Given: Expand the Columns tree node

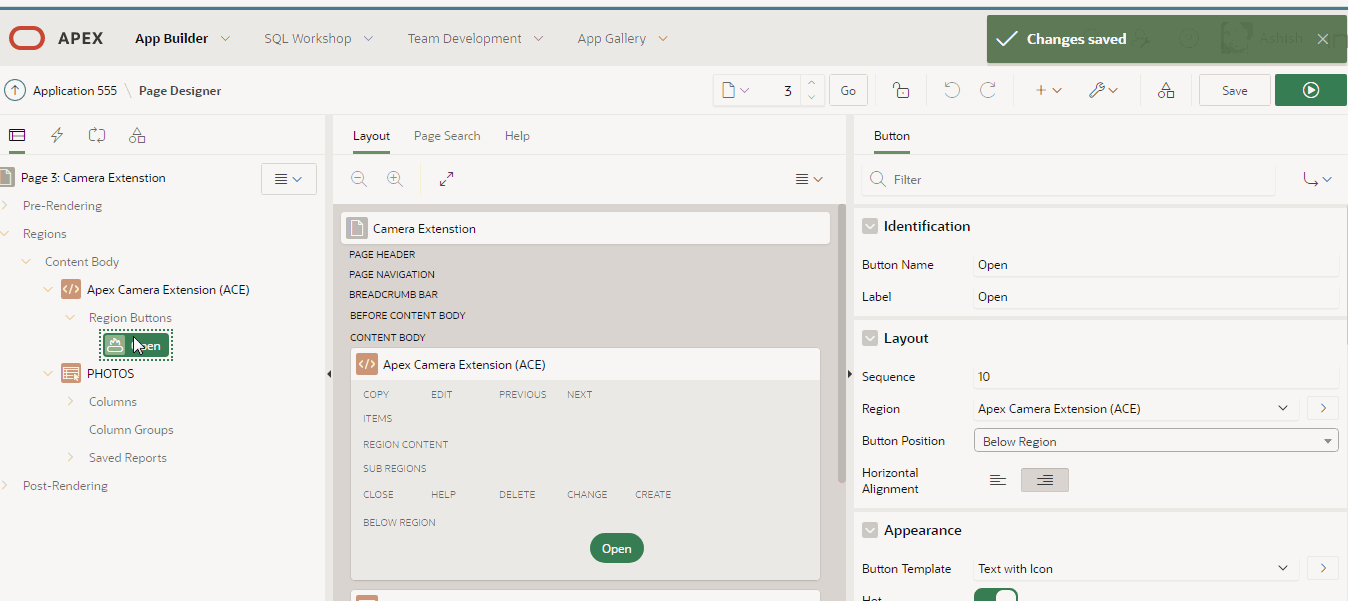Looking at the screenshot, I should [x=71, y=401].
